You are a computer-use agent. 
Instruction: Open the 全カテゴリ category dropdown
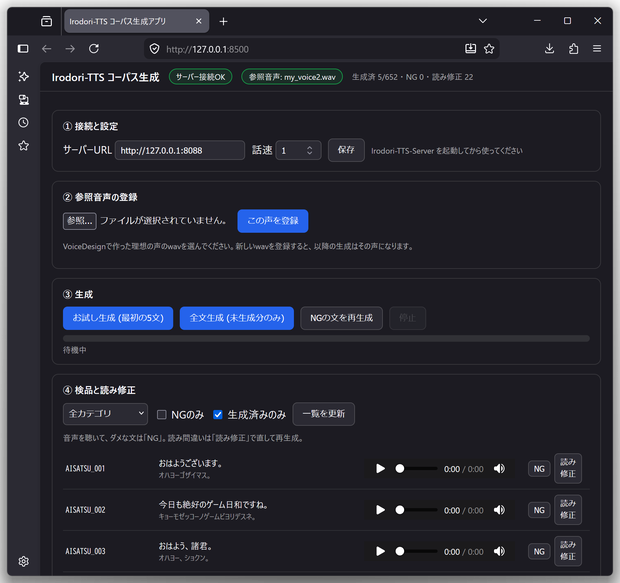pyautogui.click(x=105, y=414)
